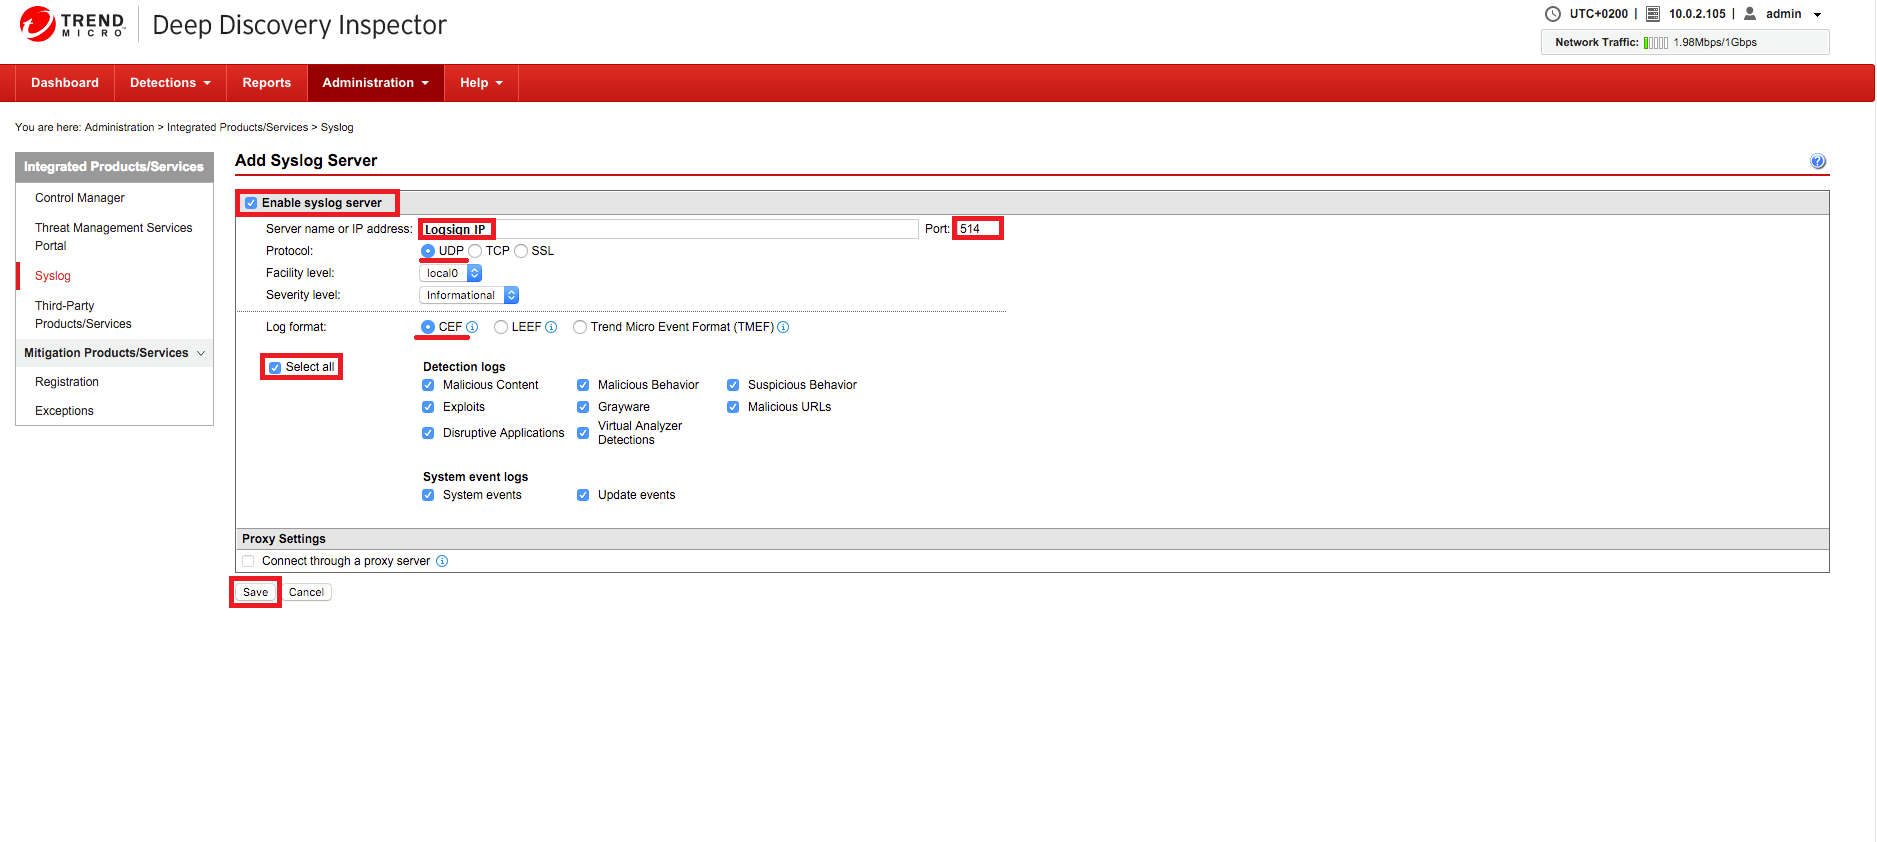Viewport: 1877px width, 842px height.
Task: Click the server icon beside 10.0.2.105
Action: 1653,14
